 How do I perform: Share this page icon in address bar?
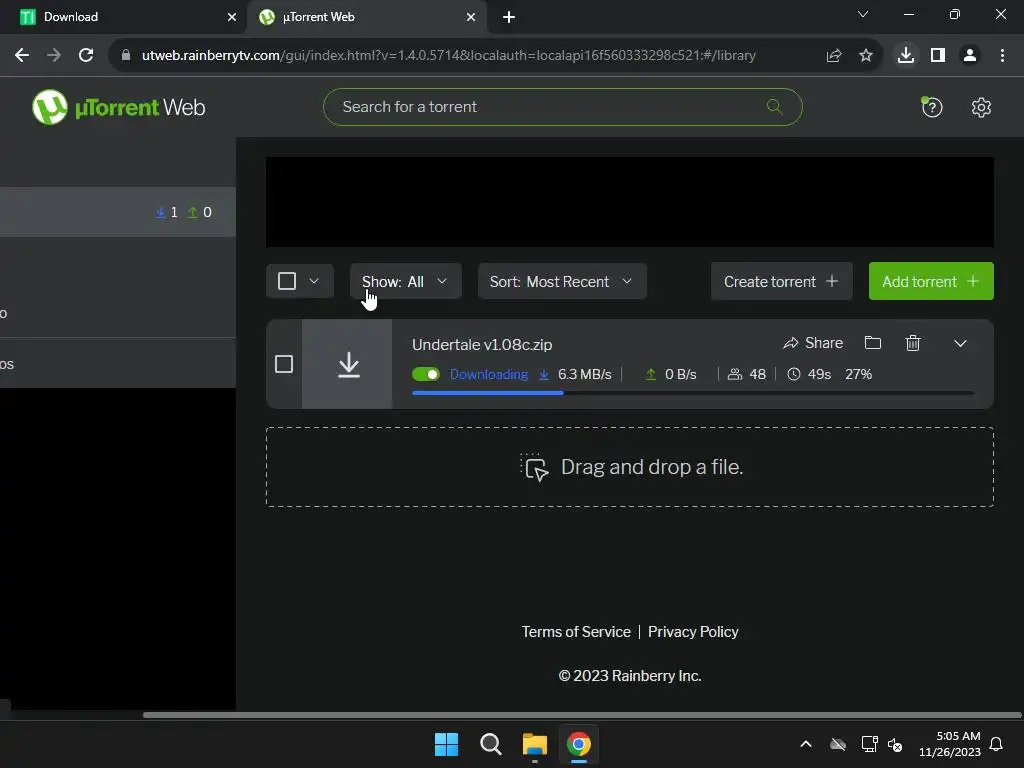pyautogui.click(x=834, y=56)
